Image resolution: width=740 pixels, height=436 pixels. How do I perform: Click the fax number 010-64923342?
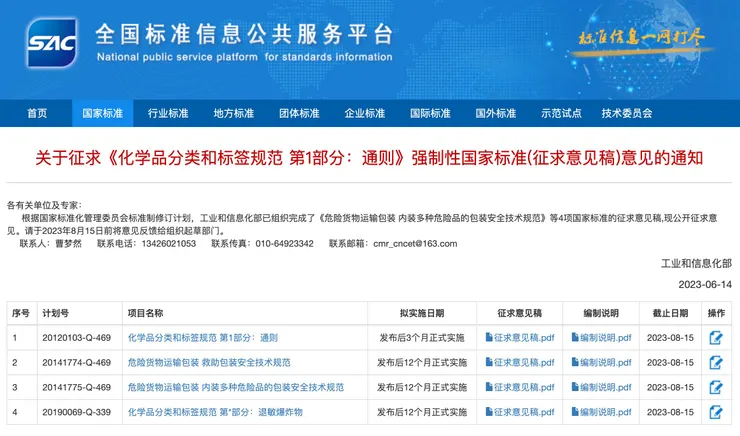[x=285, y=244]
